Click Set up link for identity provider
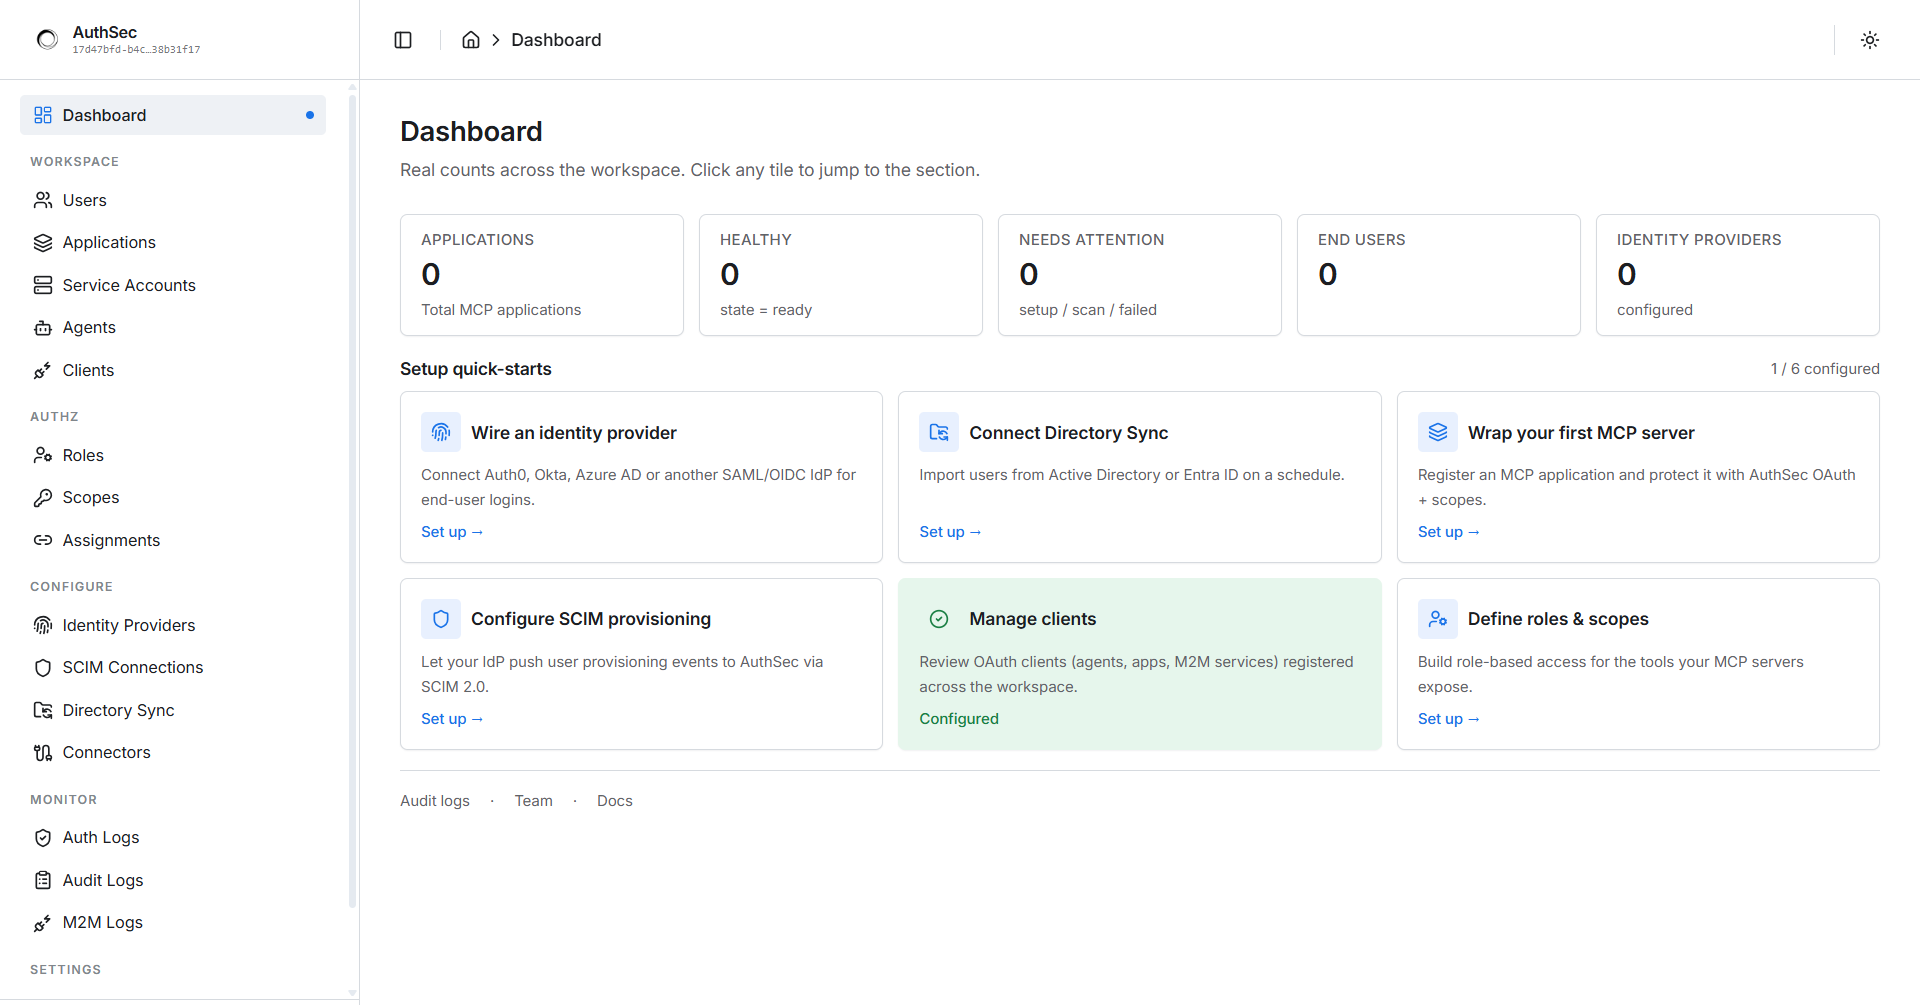 pos(452,532)
